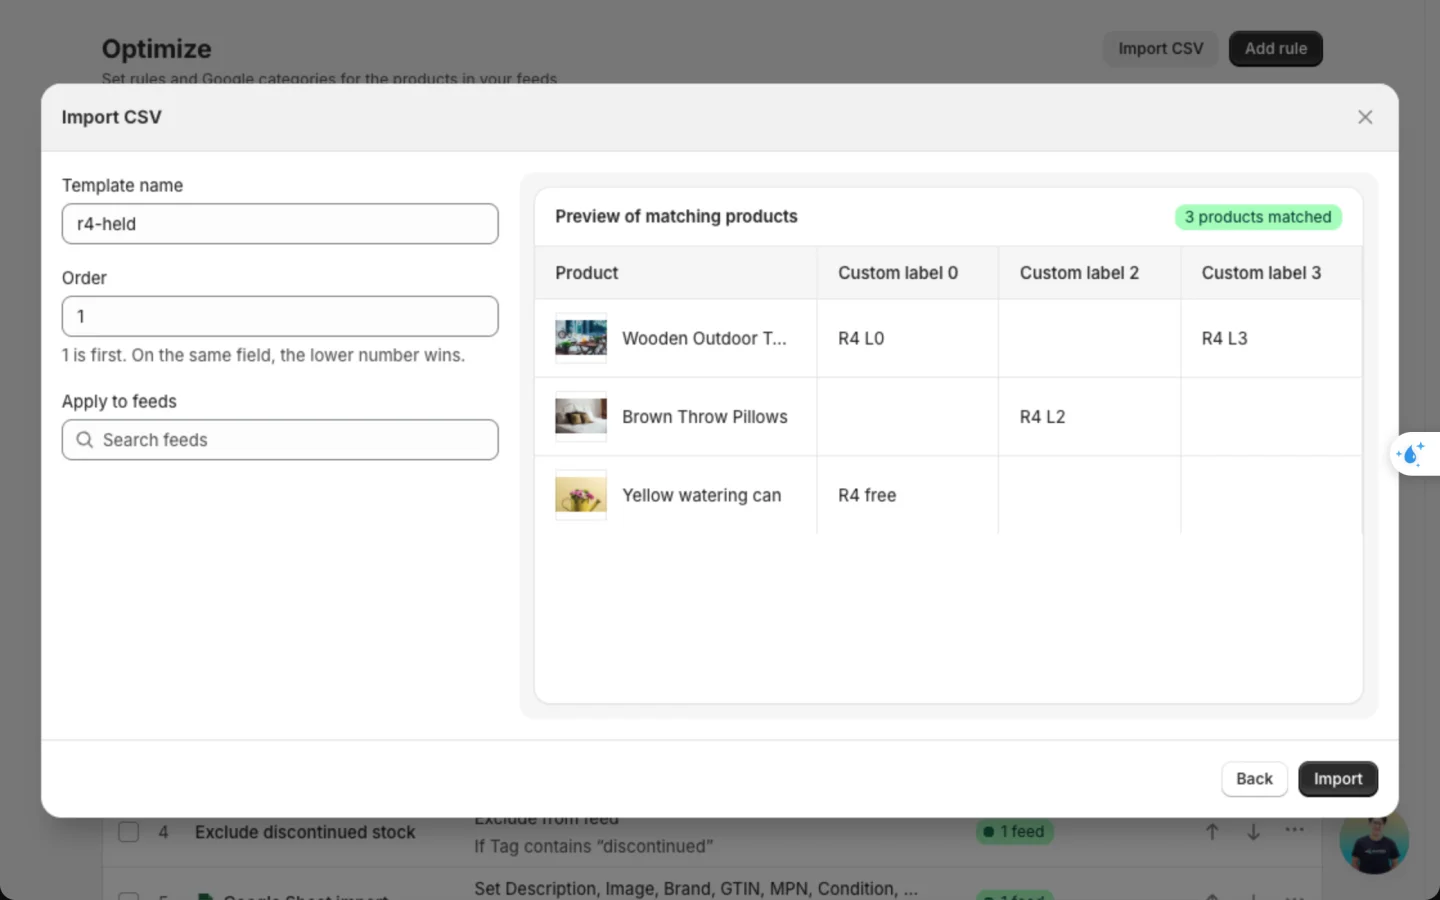Click the support avatar chat bubble
Screen dimensions: 1440x900
point(1374,840)
